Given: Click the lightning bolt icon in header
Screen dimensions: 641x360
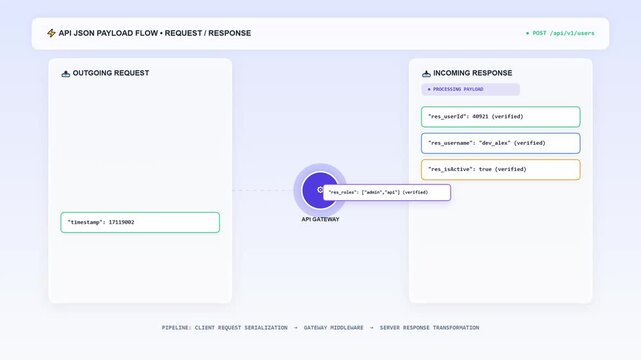Looking at the screenshot, I should (51, 33).
